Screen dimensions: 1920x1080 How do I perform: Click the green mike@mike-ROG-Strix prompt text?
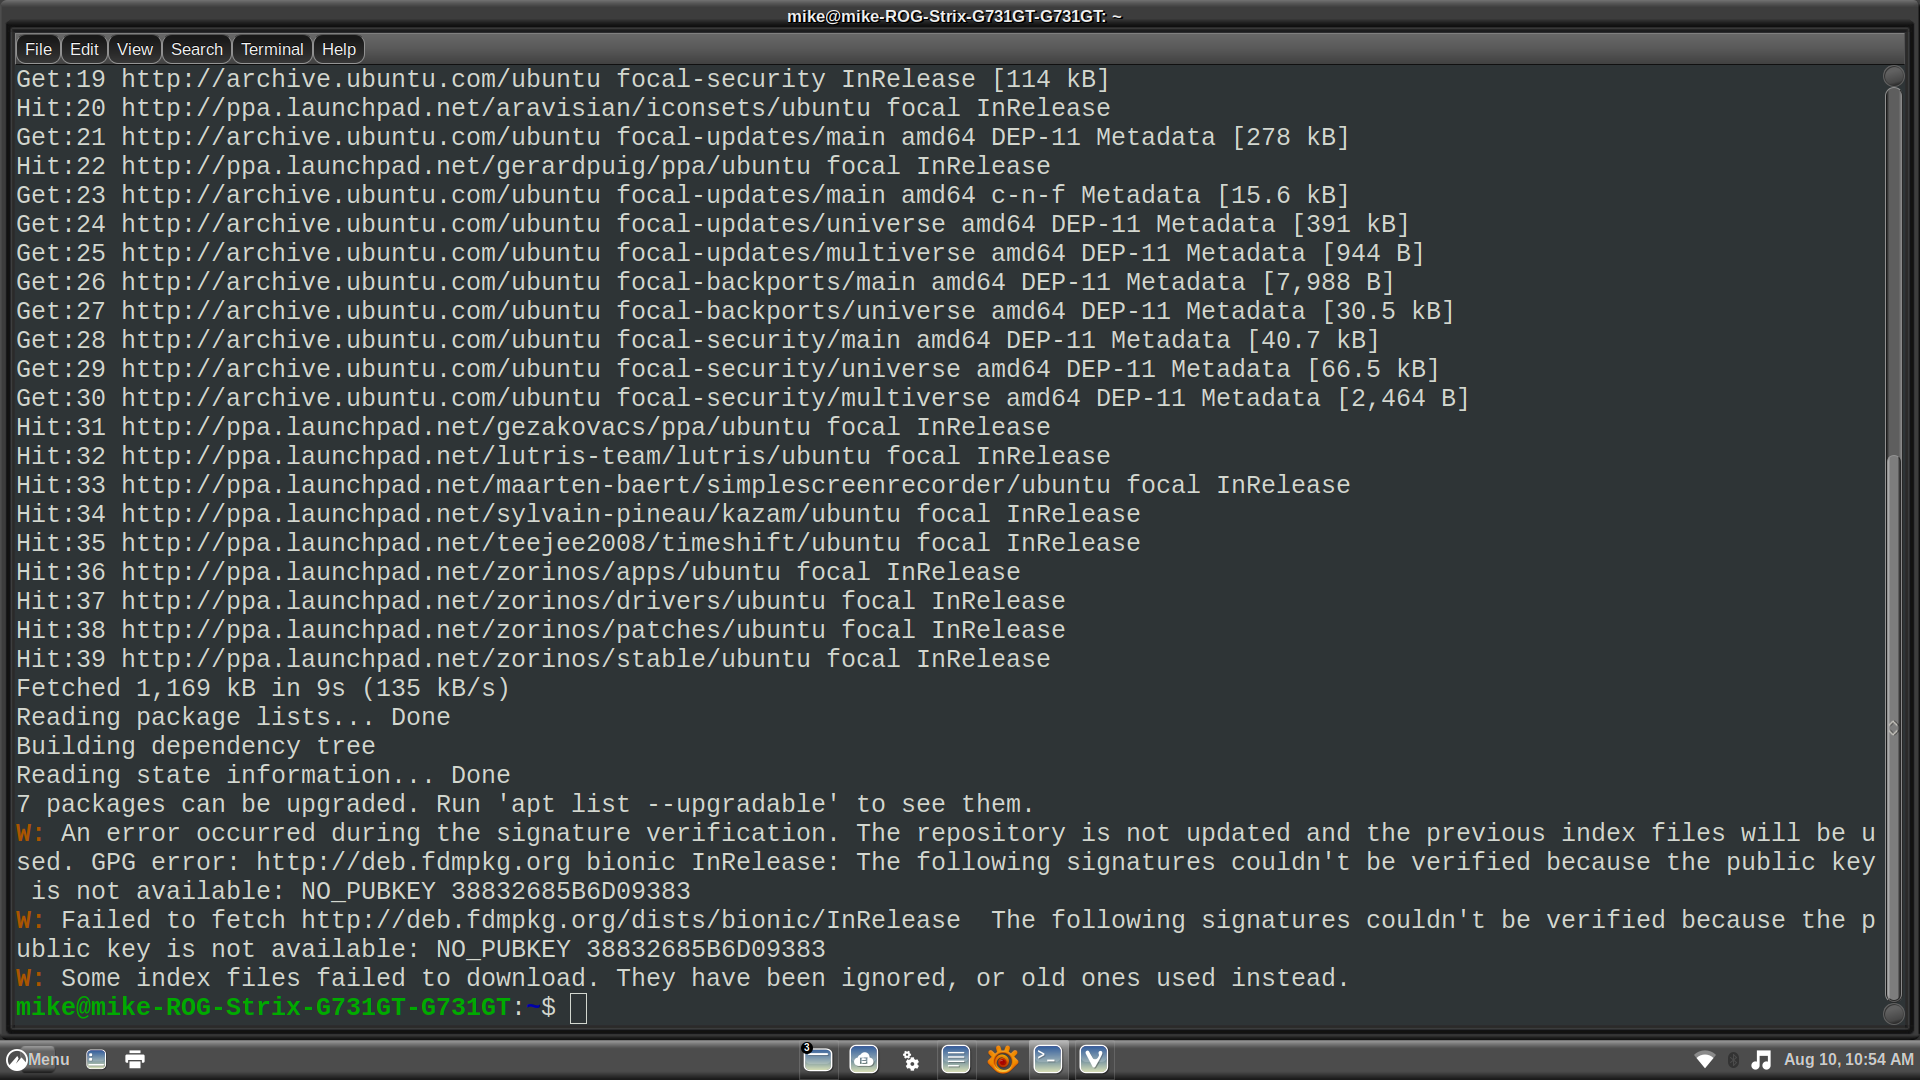coord(263,1007)
